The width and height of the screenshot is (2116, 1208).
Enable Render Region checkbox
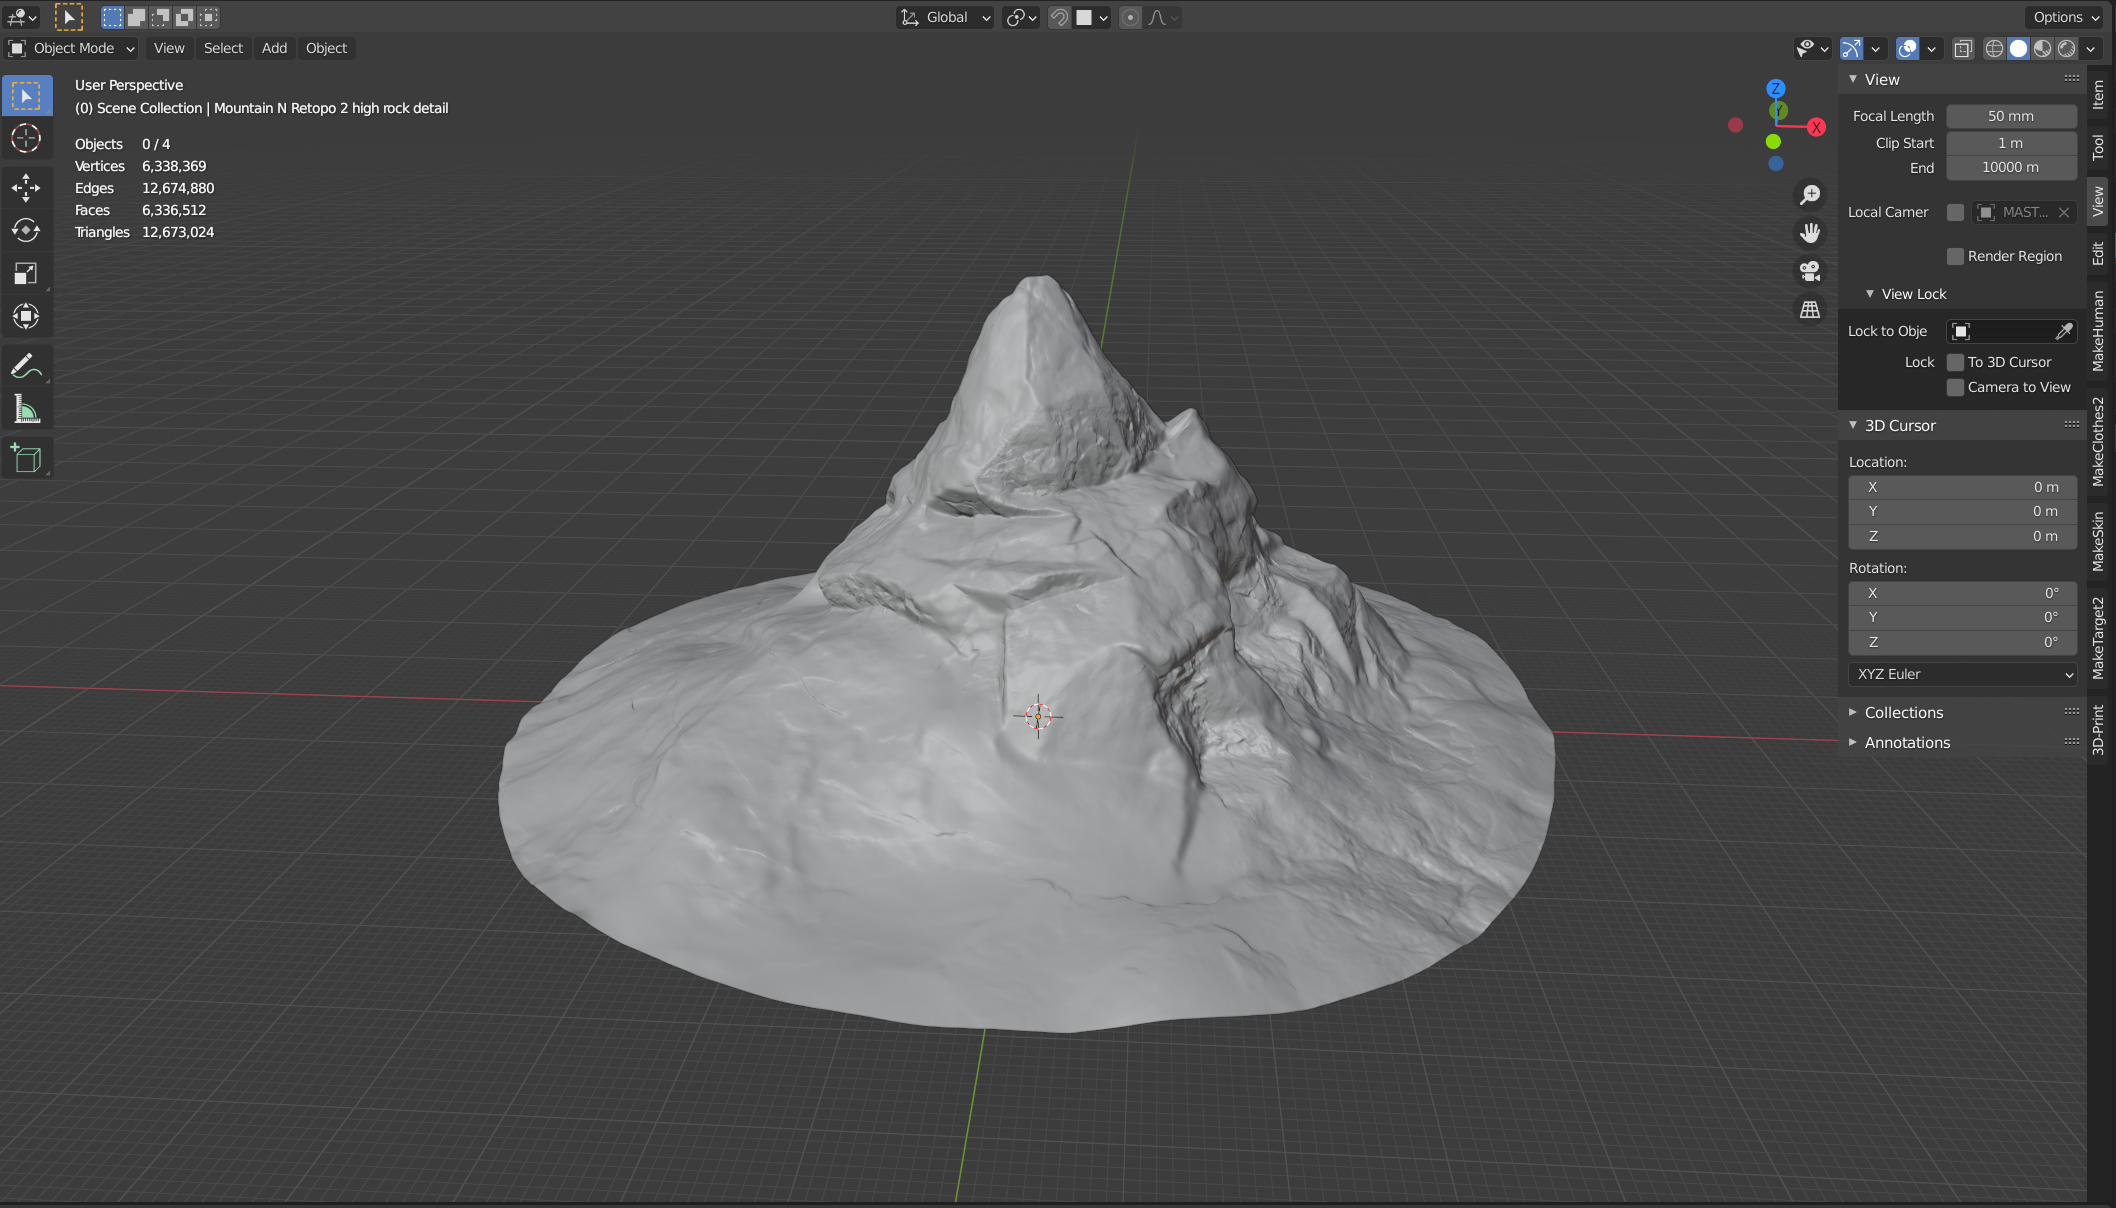[1955, 256]
